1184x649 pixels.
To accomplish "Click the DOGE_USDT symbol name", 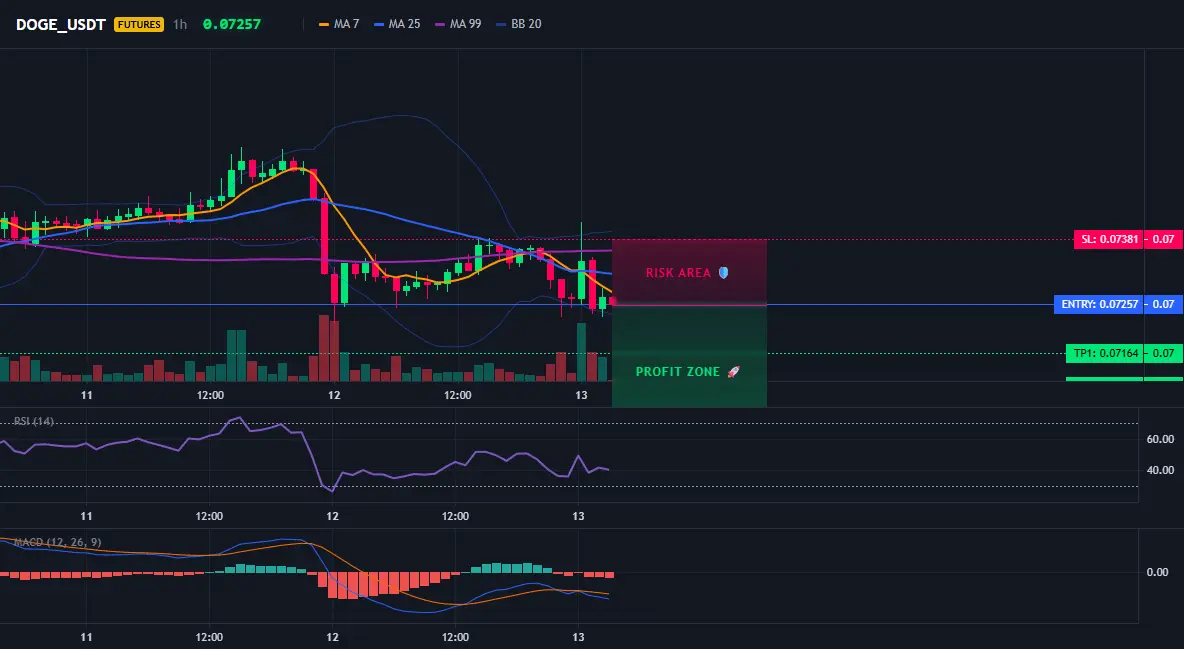I will click(60, 24).
